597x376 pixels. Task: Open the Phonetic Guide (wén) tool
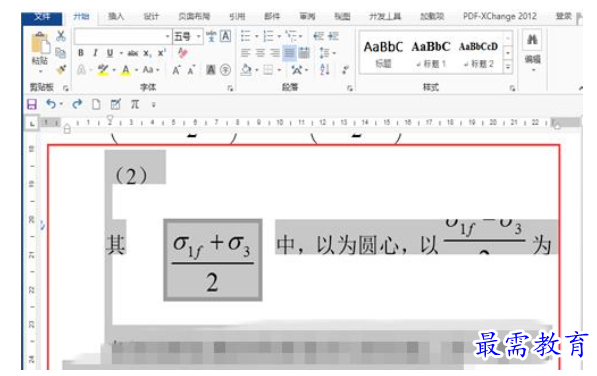pyautogui.click(x=211, y=37)
